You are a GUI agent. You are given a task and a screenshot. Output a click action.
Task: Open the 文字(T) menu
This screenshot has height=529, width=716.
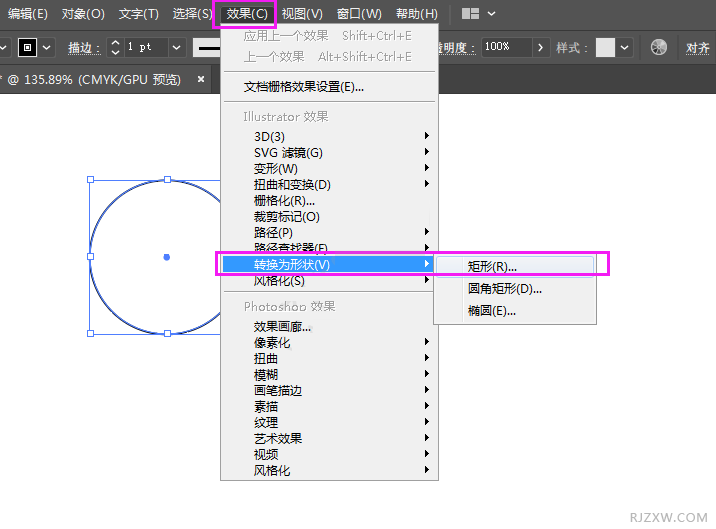139,14
